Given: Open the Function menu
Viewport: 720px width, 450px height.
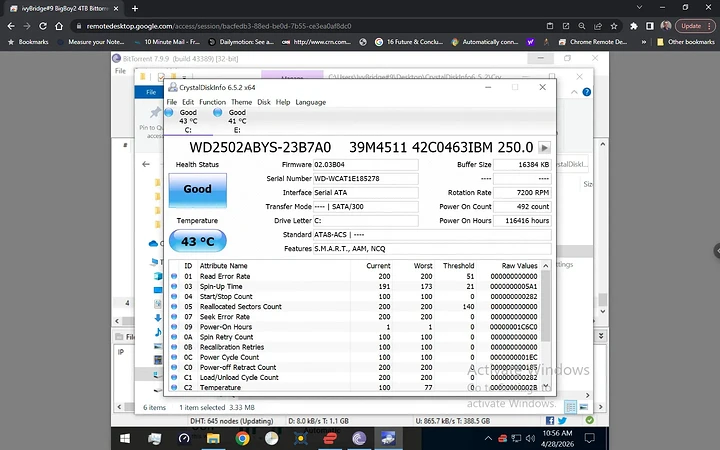Looking at the screenshot, I should (212, 102).
